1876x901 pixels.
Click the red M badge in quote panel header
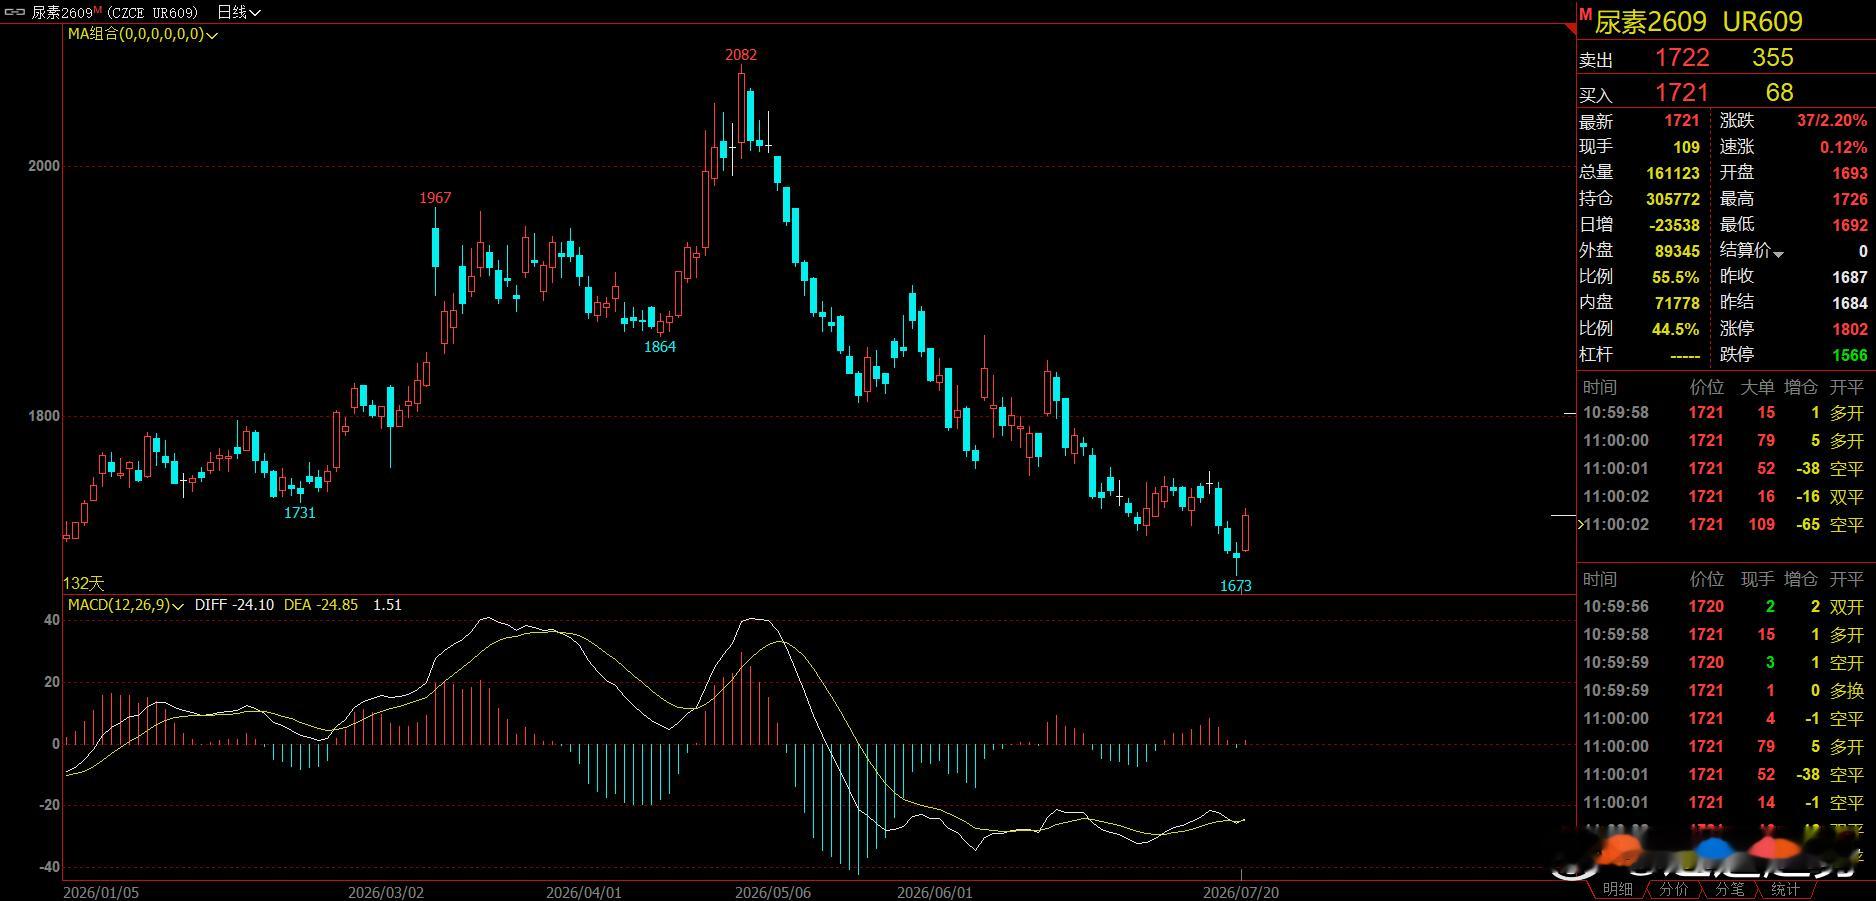[x=1585, y=14]
